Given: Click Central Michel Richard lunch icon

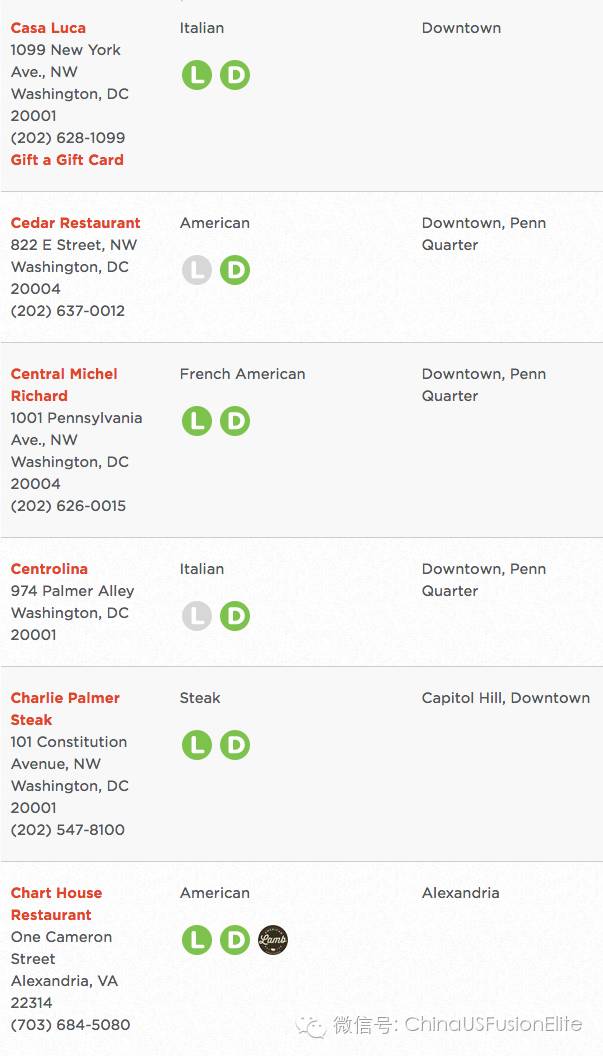Looking at the screenshot, I should pyautogui.click(x=197, y=421).
